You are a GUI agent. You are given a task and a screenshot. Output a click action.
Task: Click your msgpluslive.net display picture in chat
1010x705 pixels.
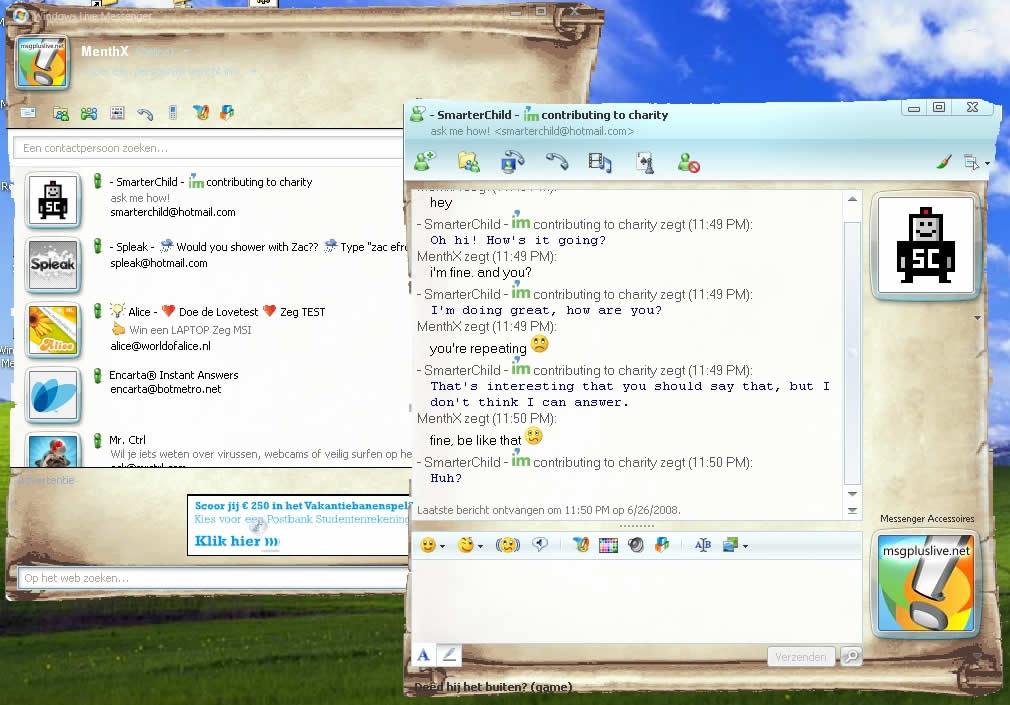pos(926,583)
